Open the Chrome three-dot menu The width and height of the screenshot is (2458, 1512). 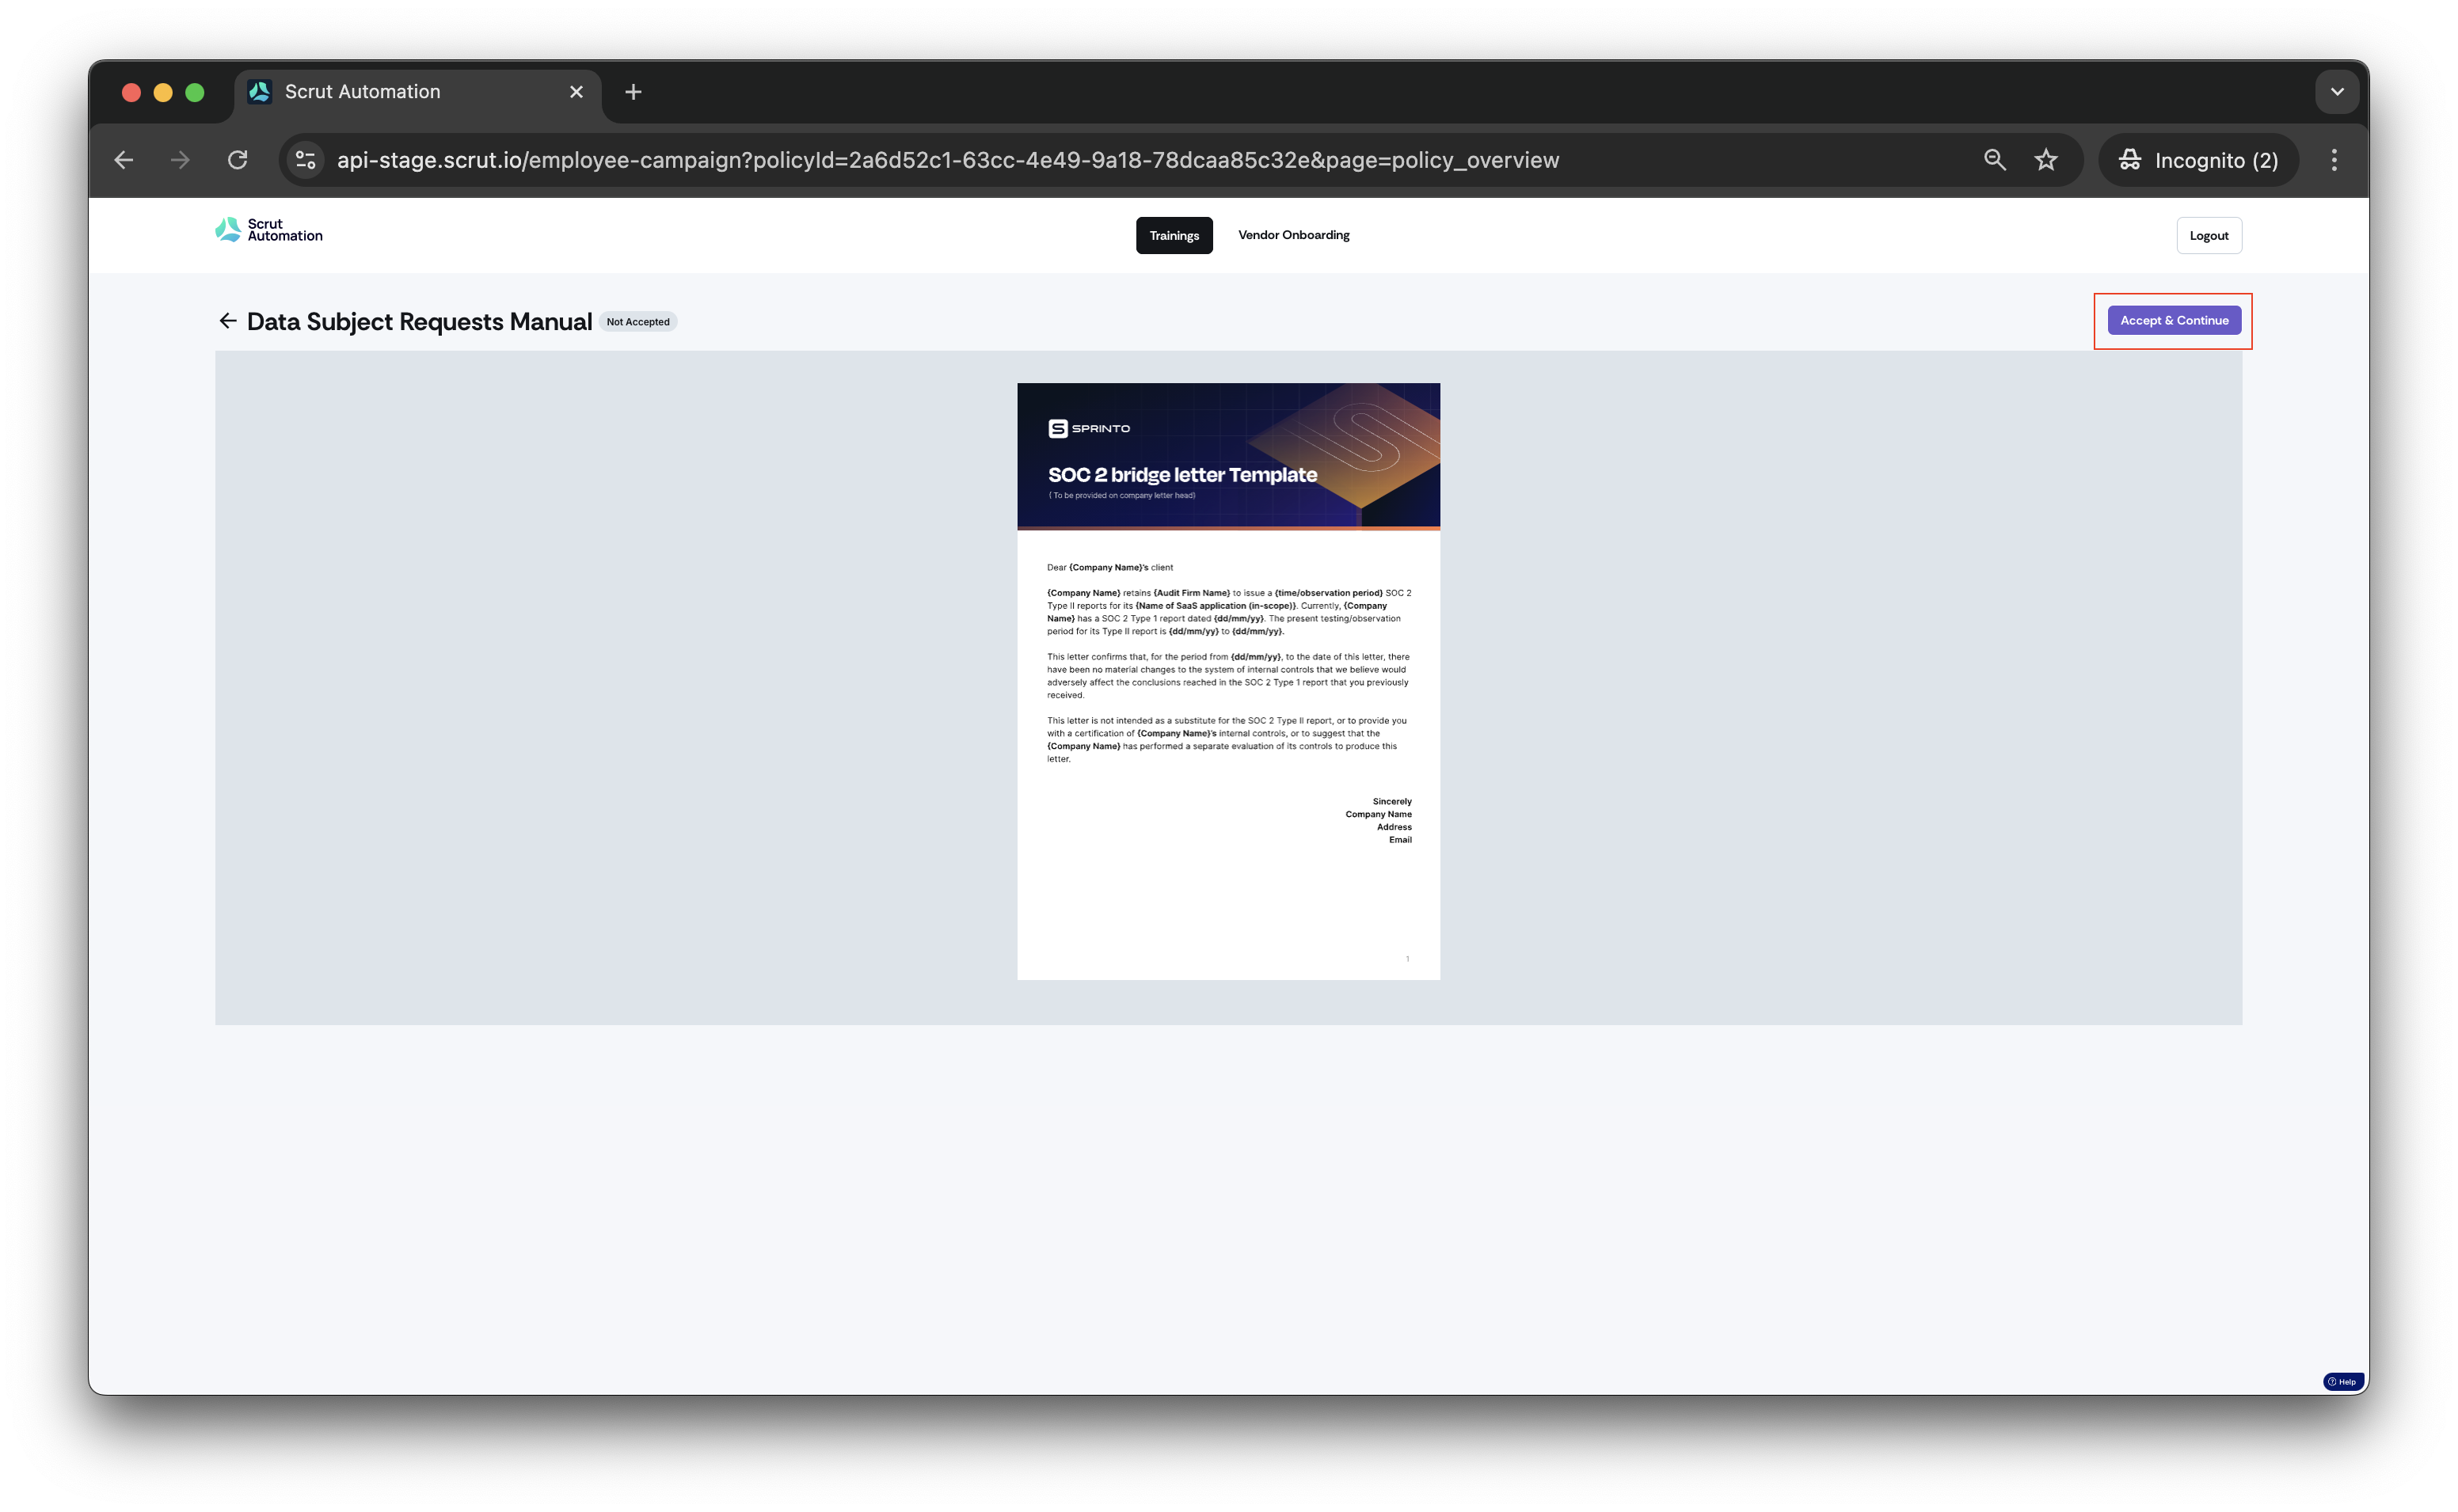2334,160
